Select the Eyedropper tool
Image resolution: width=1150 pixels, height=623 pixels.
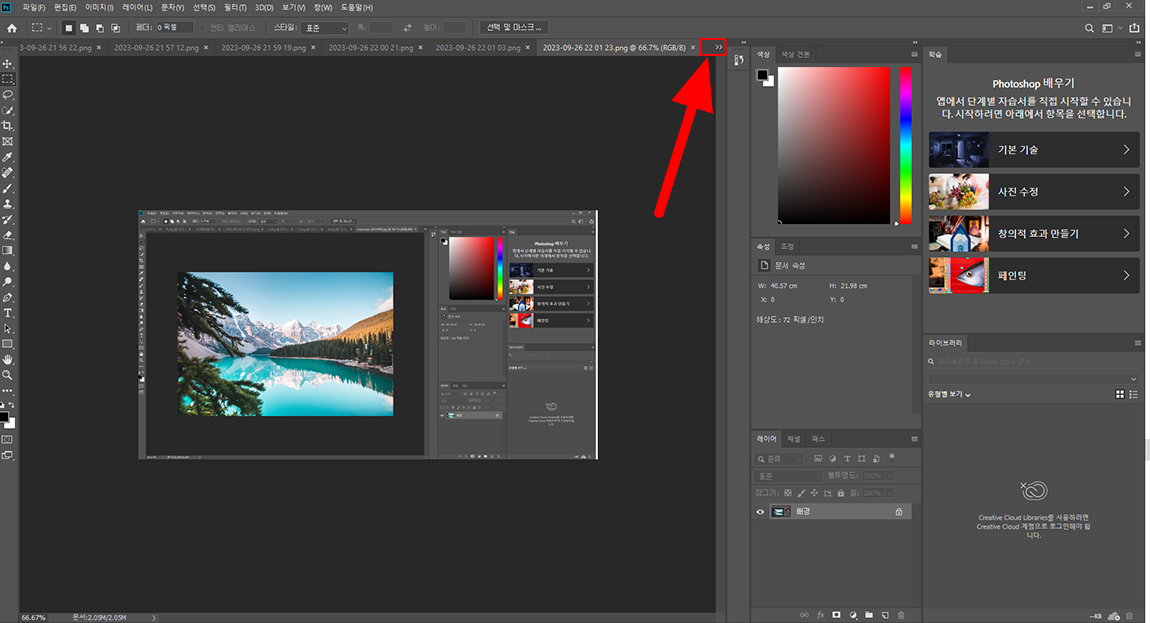click(x=7, y=157)
